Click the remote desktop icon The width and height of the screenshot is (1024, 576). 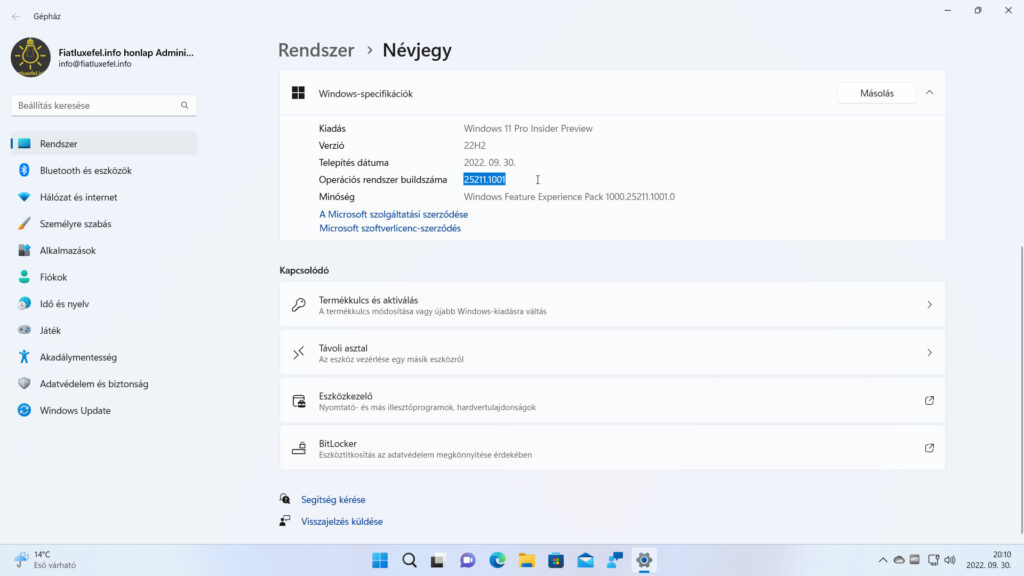(x=298, y=353)
